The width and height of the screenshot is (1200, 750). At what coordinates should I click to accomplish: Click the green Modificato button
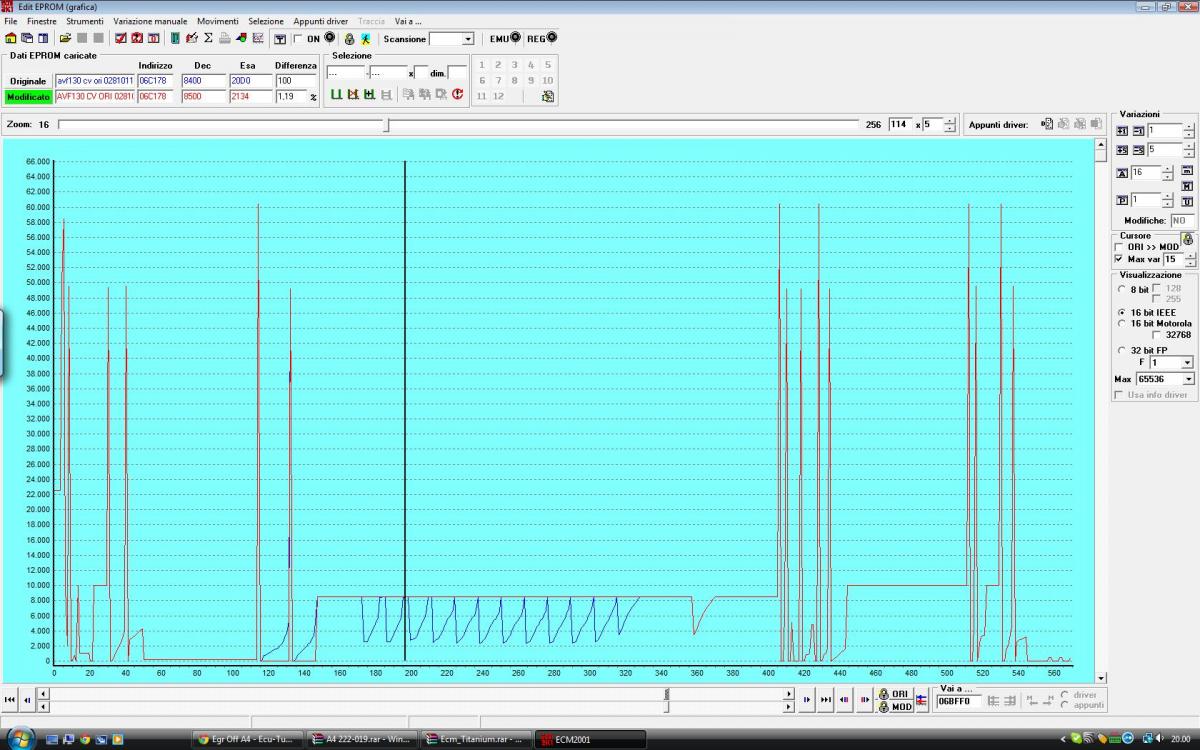pos(28,97)
